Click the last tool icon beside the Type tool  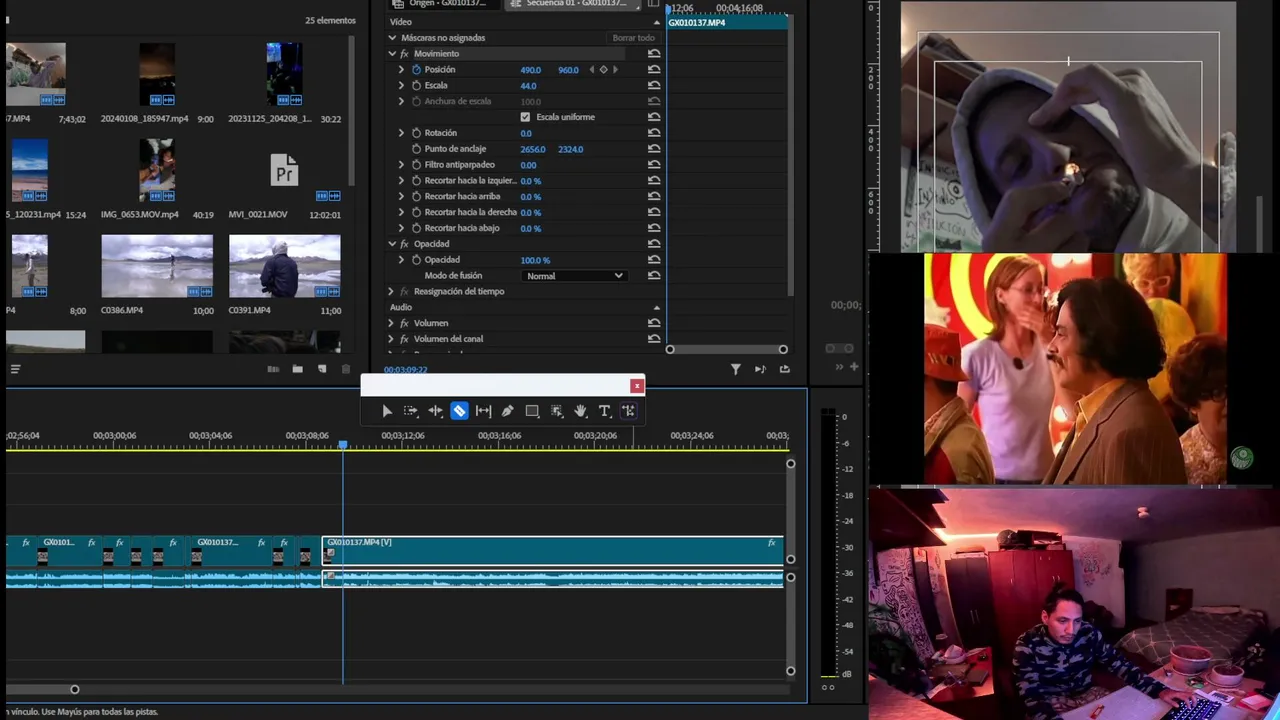coord(628,411)
